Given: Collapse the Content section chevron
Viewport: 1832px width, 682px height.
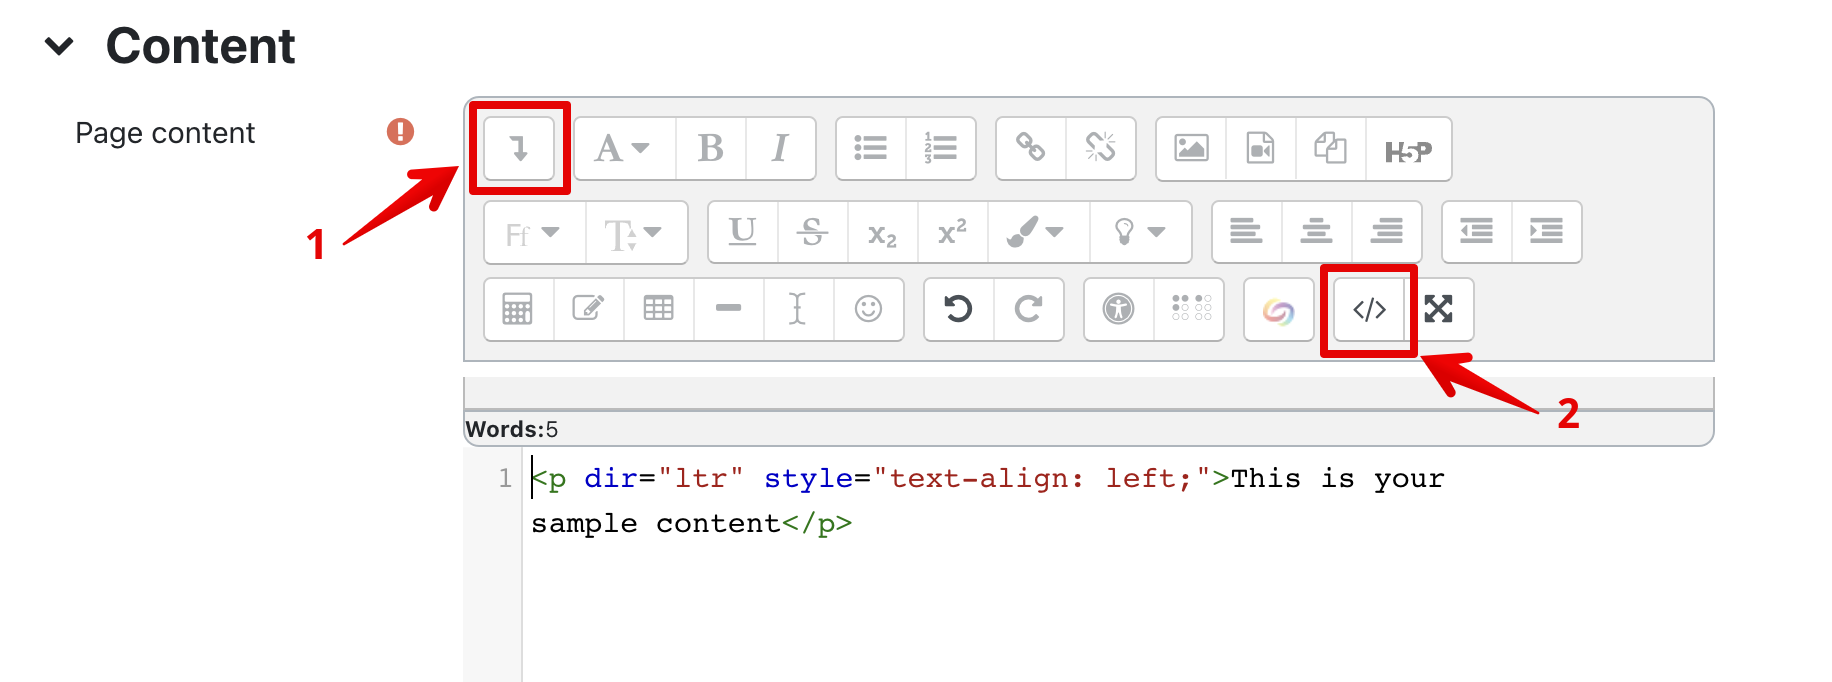Looking at the screenshot, I should click(60, 46).
